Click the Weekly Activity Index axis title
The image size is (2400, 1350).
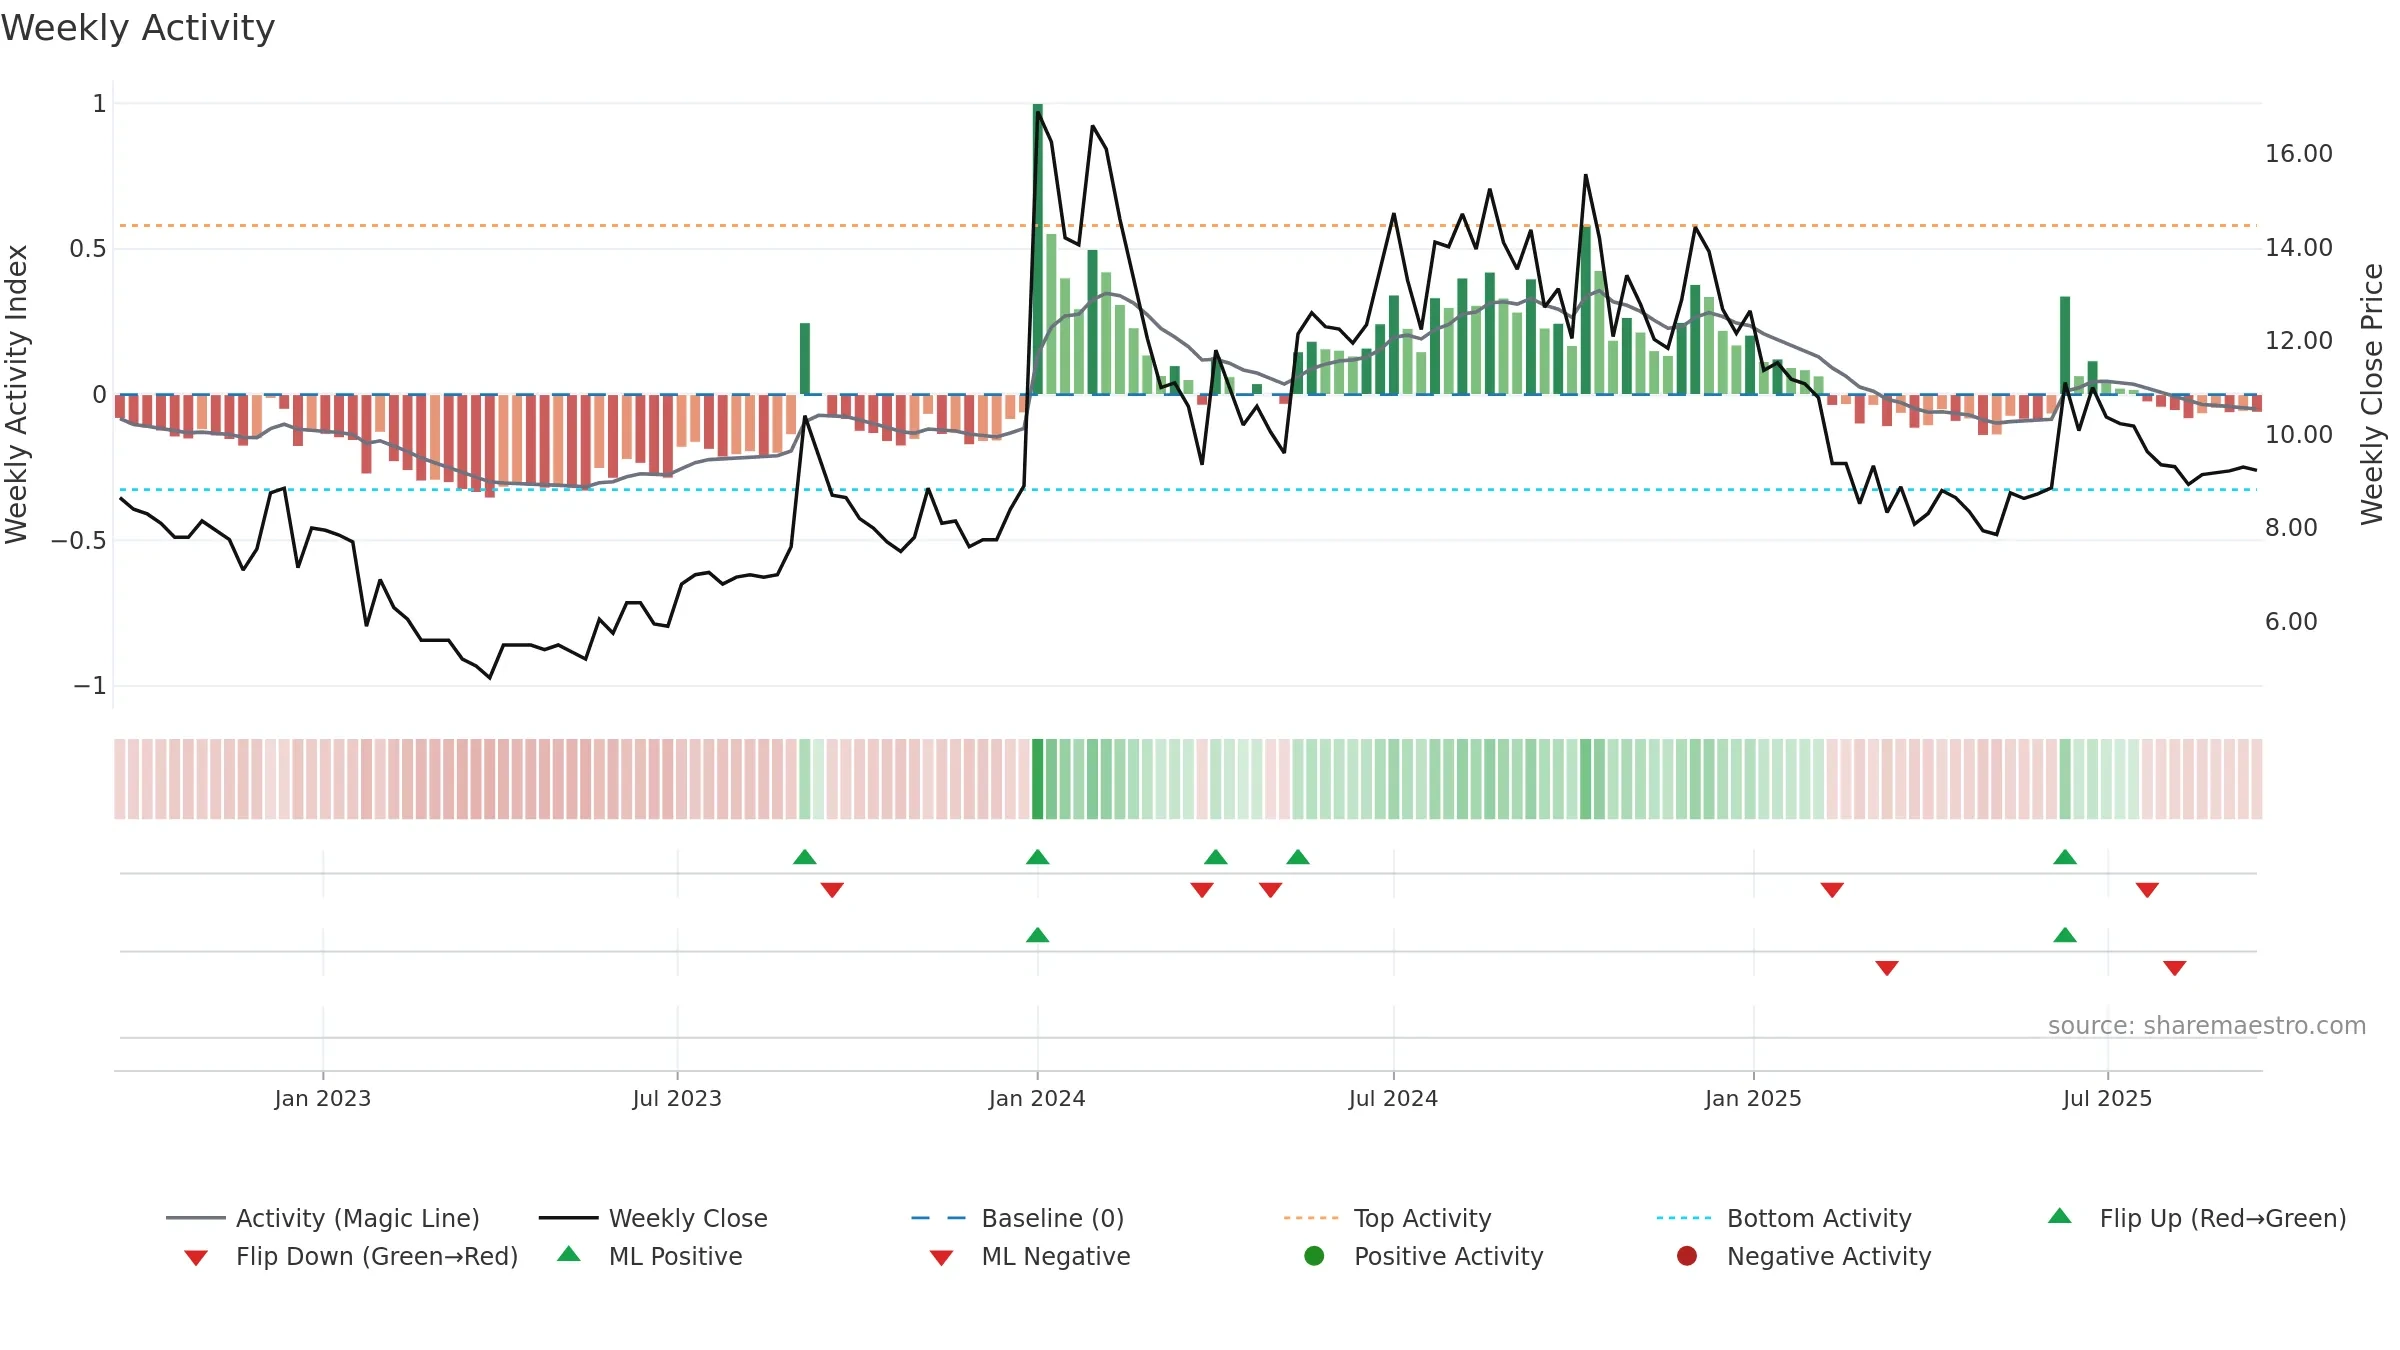tap(17, 395)
